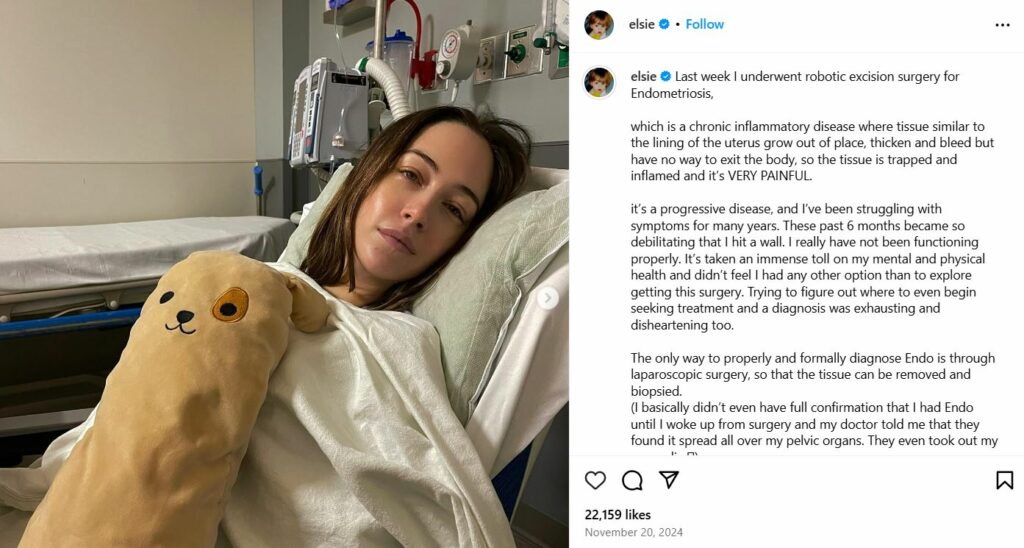Open elsie username in post header
The height and width of the screenshot is (548, 1024).
pyautogui.click(x=641, y=24)
